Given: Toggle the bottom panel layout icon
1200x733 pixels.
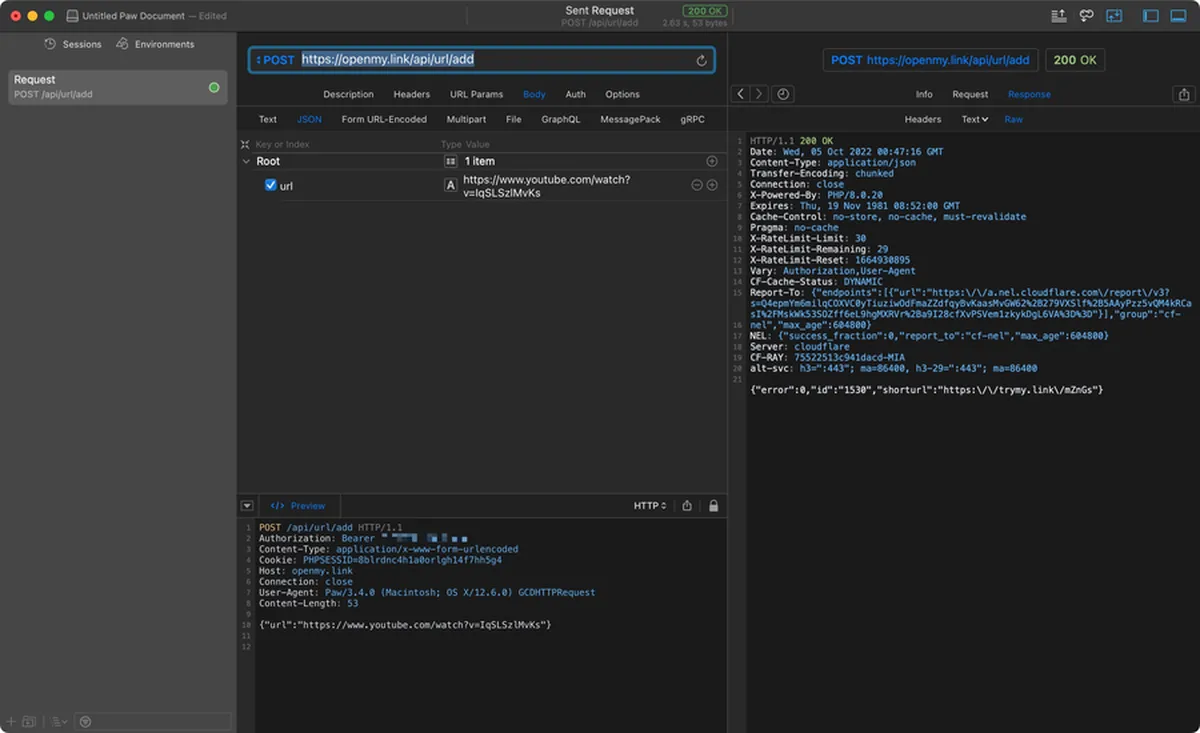Looking at the screenshot, I should (1179, 16).
